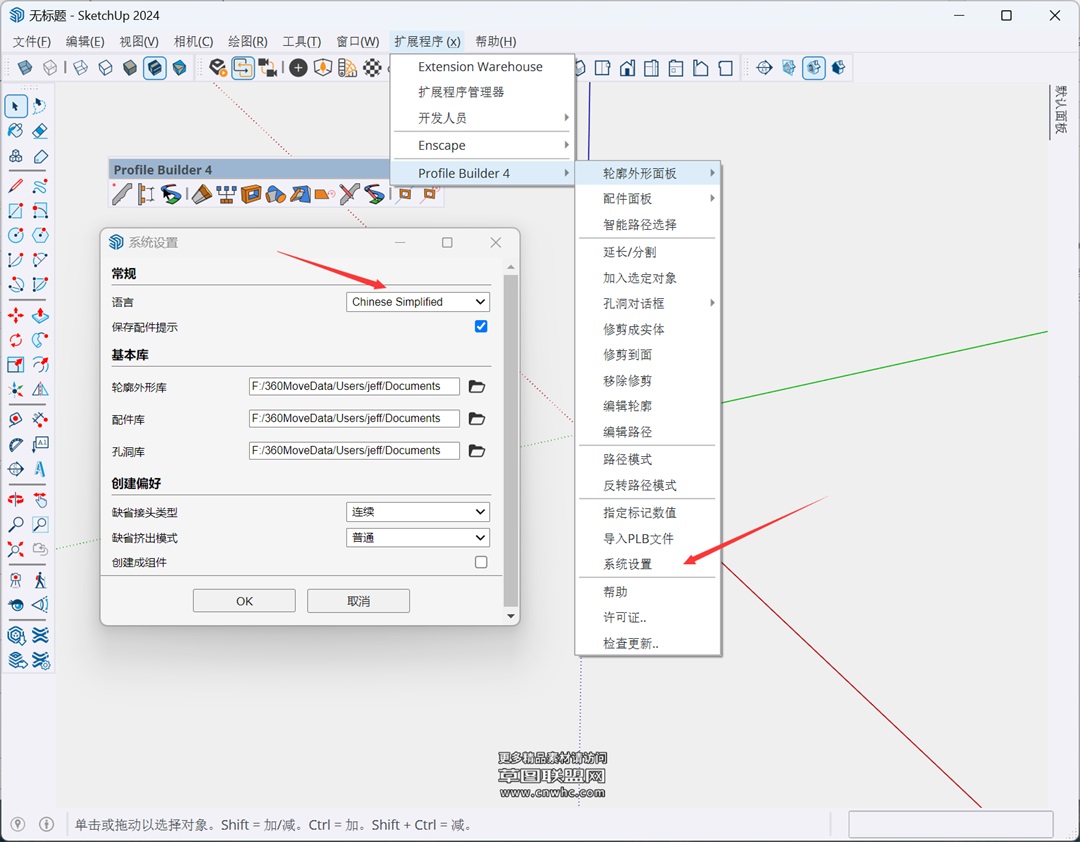
Task: Toggle 保存配件提示 checkbox
Action: click(481, 327)
